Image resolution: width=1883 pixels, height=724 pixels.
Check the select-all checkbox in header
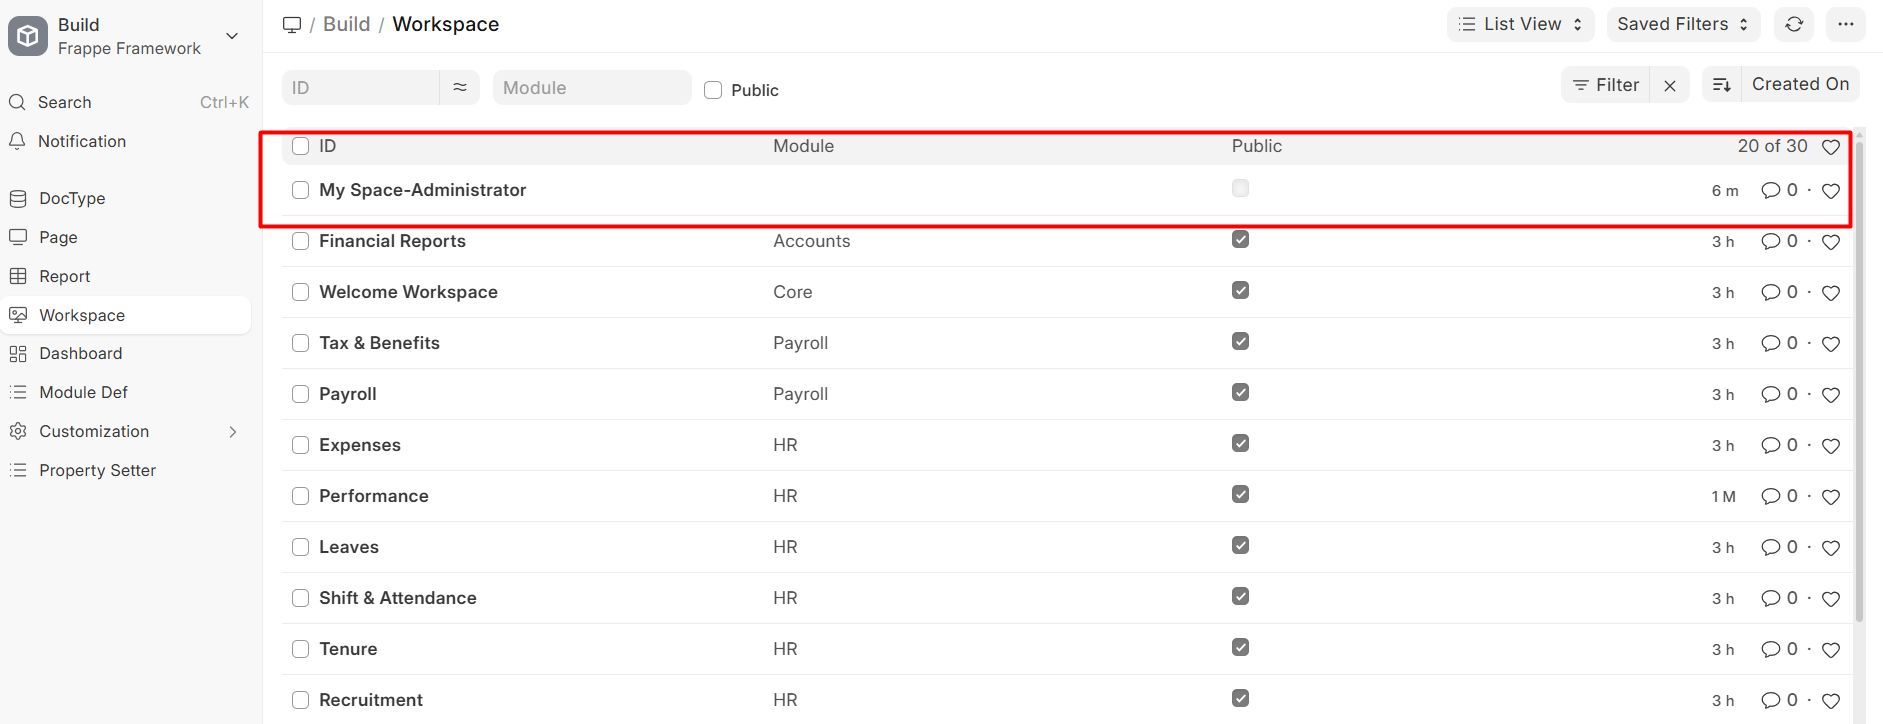pos(300,146)
